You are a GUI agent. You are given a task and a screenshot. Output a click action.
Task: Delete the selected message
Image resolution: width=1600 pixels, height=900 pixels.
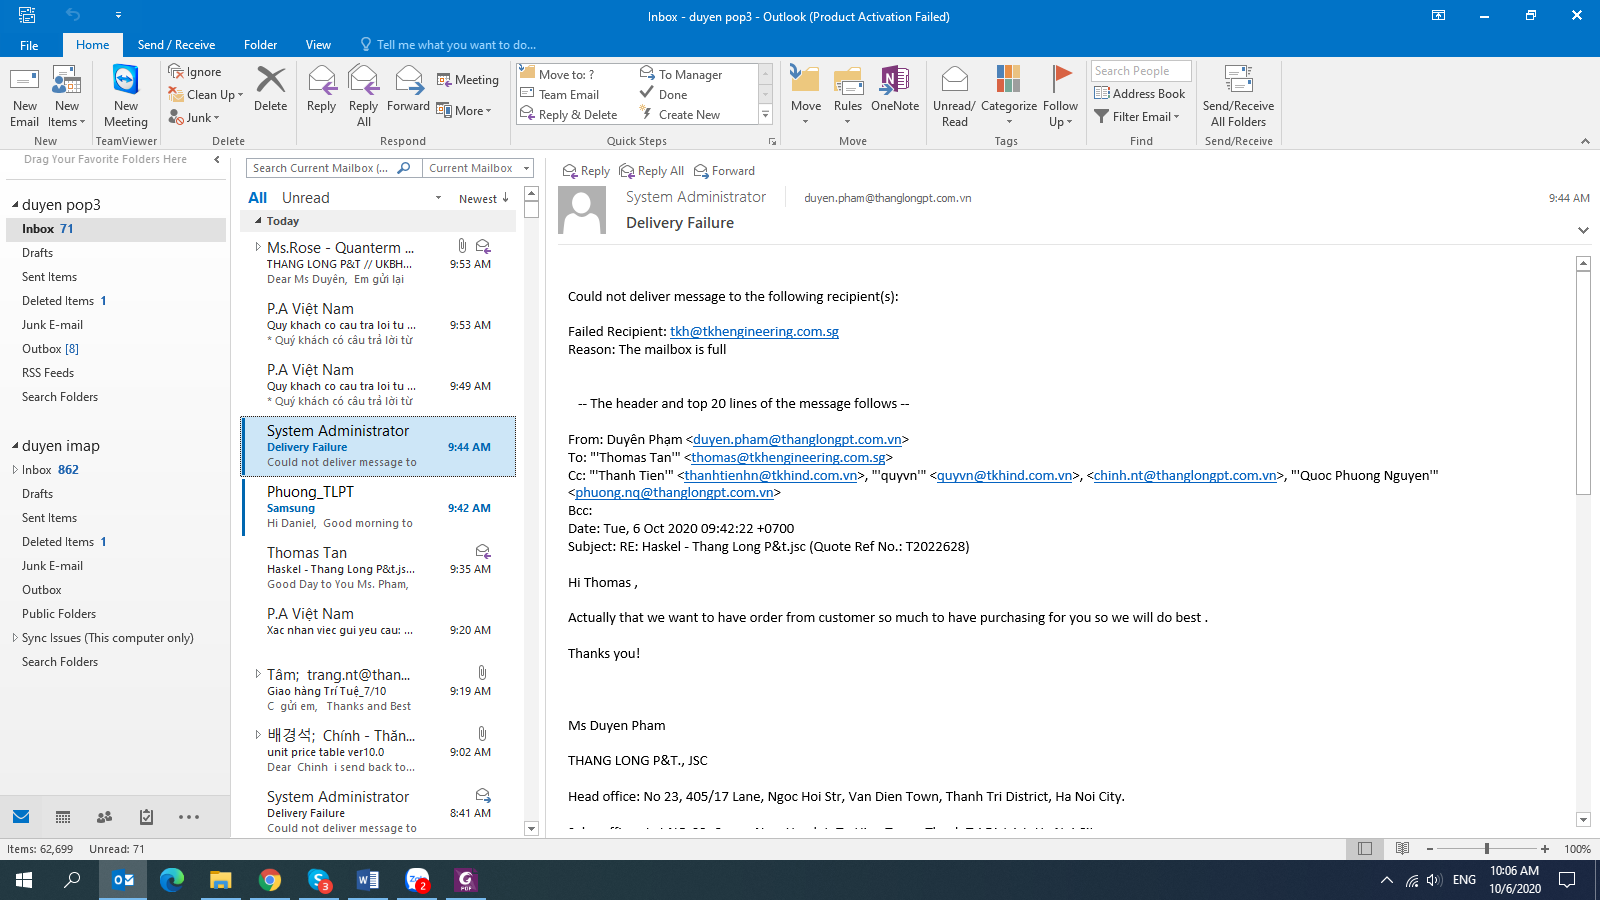point(270,90)
